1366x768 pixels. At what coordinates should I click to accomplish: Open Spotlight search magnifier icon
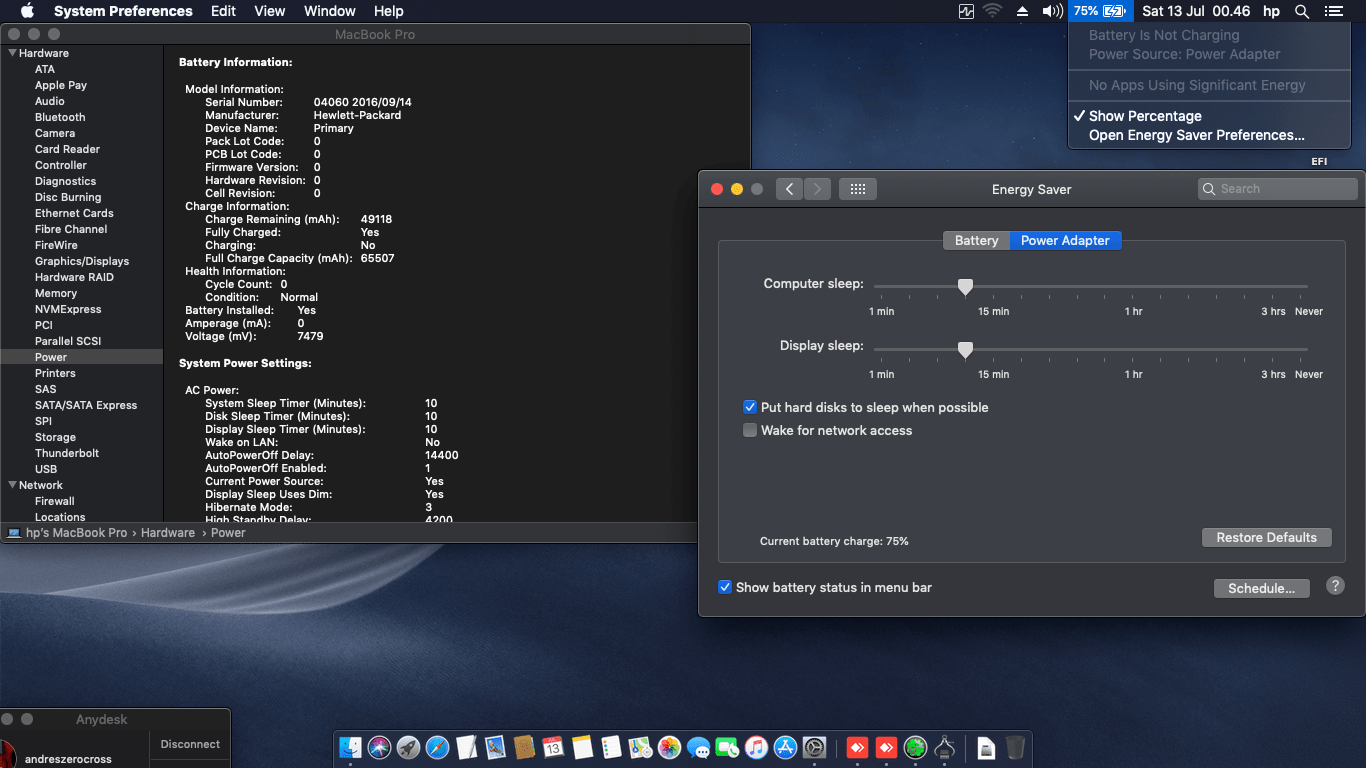click(x=1301, y=11)
